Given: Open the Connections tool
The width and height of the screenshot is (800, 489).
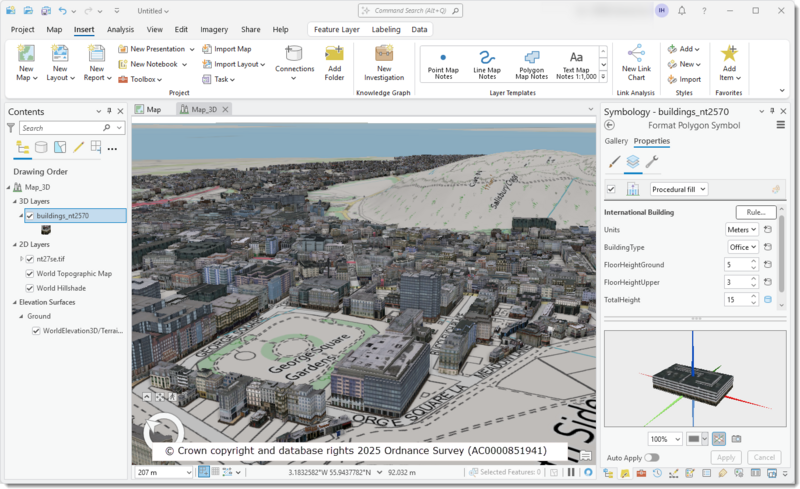Looking at the screenshot, I should 294,62.
